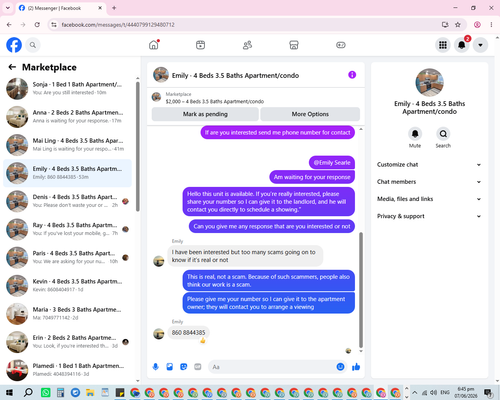
Task: Open Sonja 1 Bed 1 Bath conversation
Action: 67,89
